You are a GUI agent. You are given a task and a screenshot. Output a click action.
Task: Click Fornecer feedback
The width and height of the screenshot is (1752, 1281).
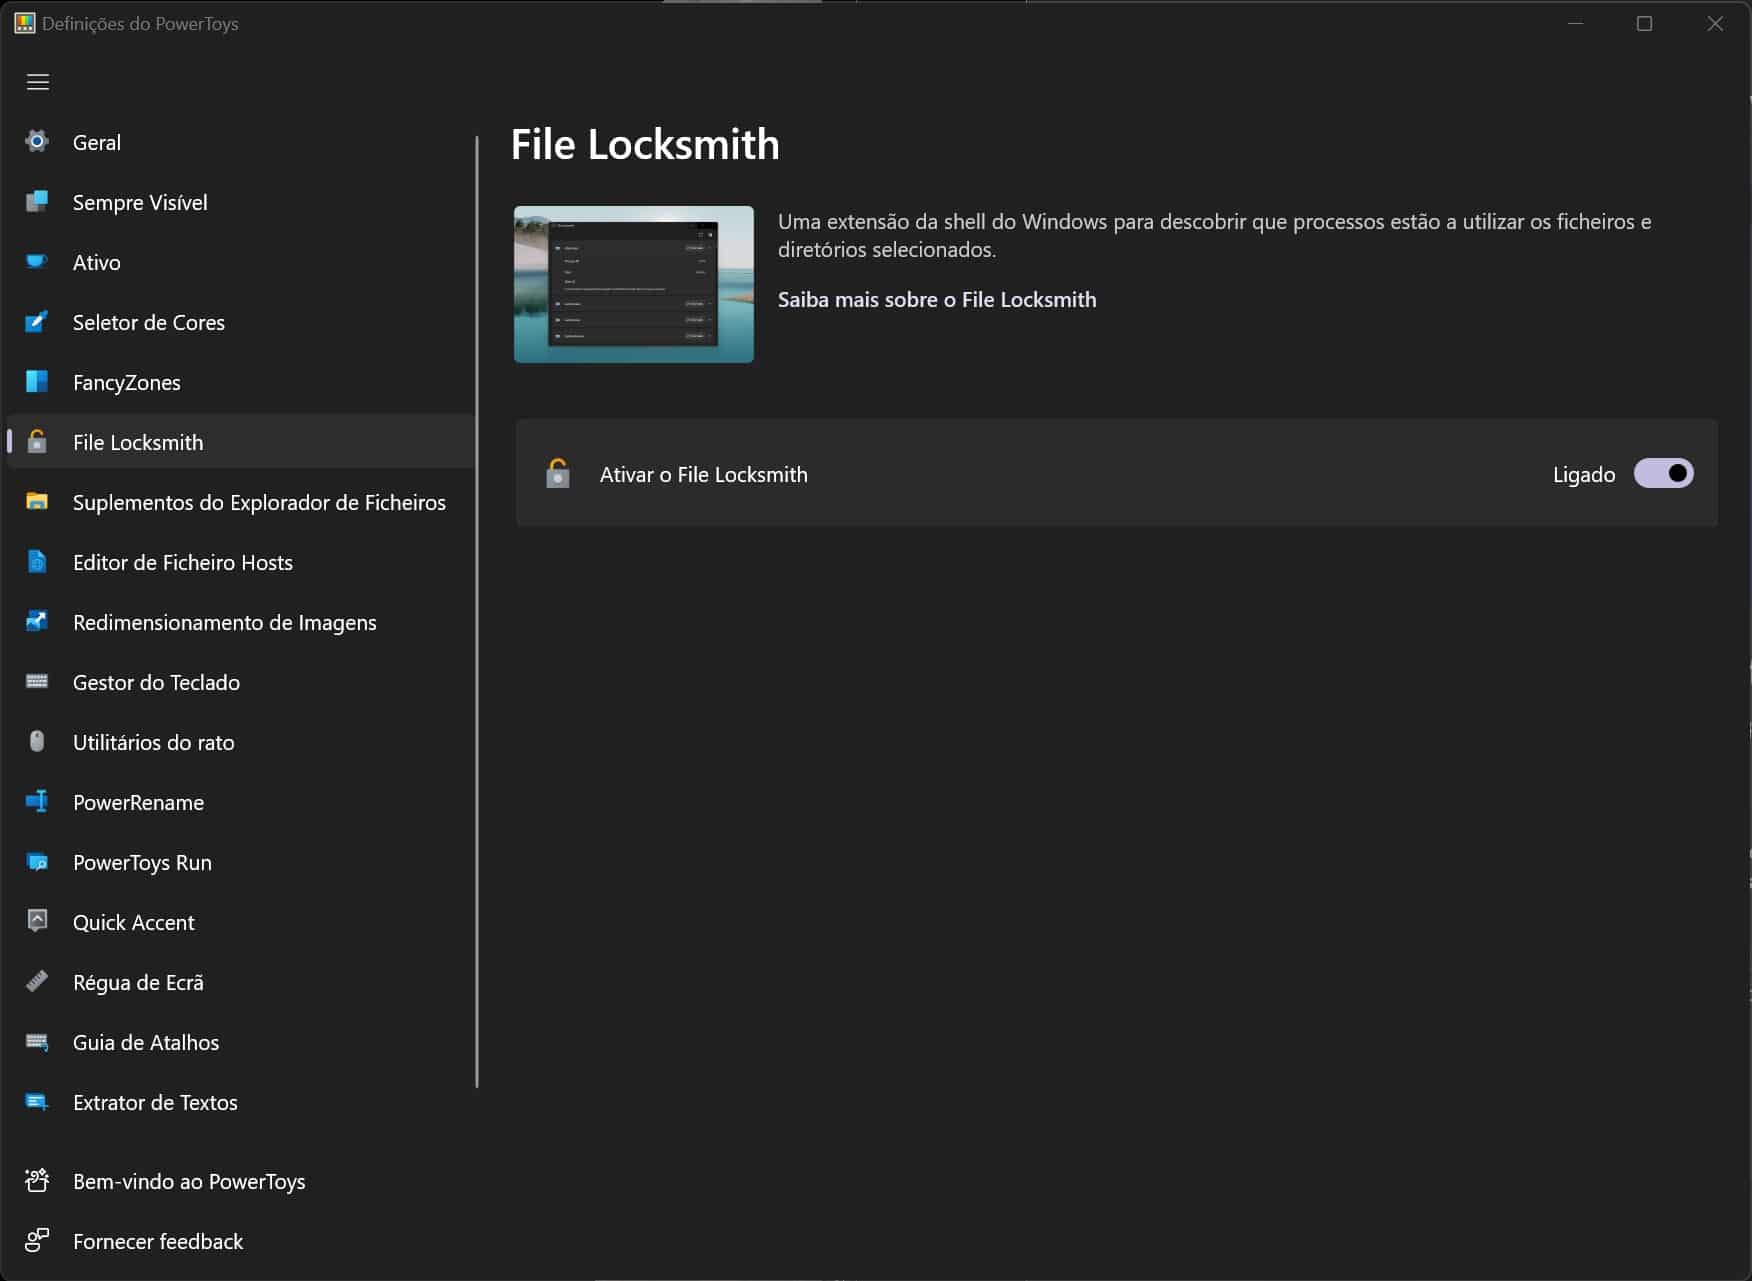click(158, 1242)
